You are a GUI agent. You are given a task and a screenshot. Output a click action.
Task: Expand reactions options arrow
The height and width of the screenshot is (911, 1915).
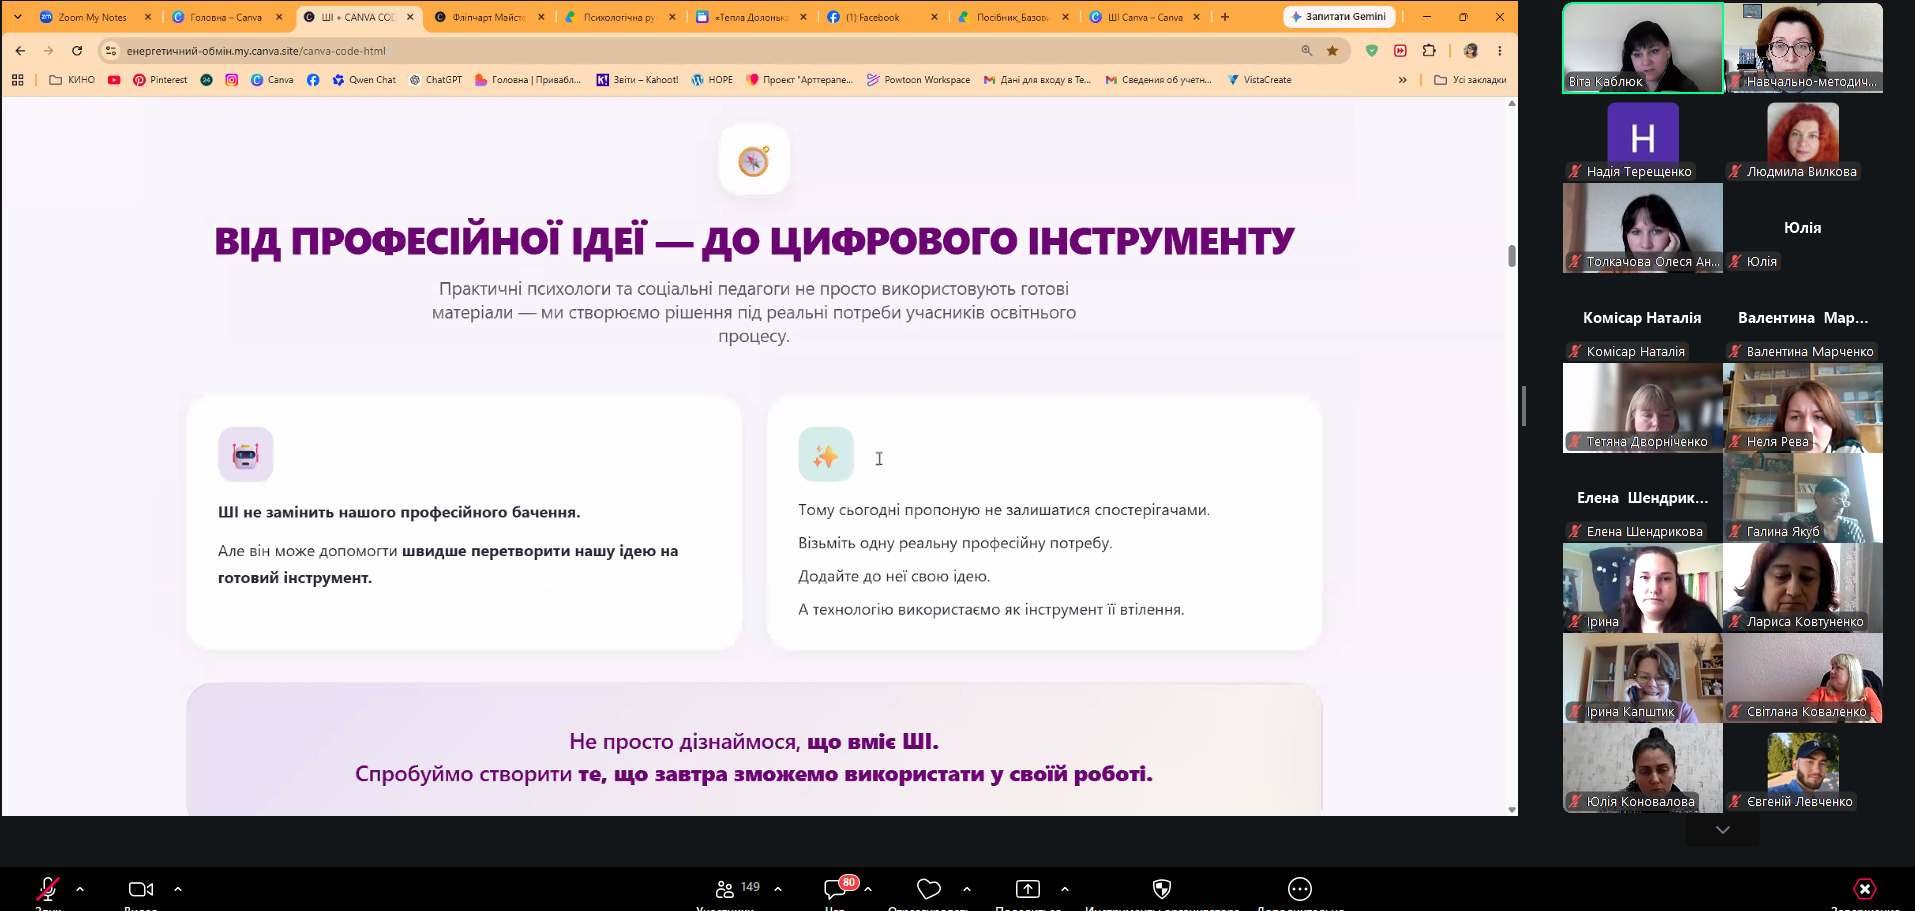click(x=966, y=888)
